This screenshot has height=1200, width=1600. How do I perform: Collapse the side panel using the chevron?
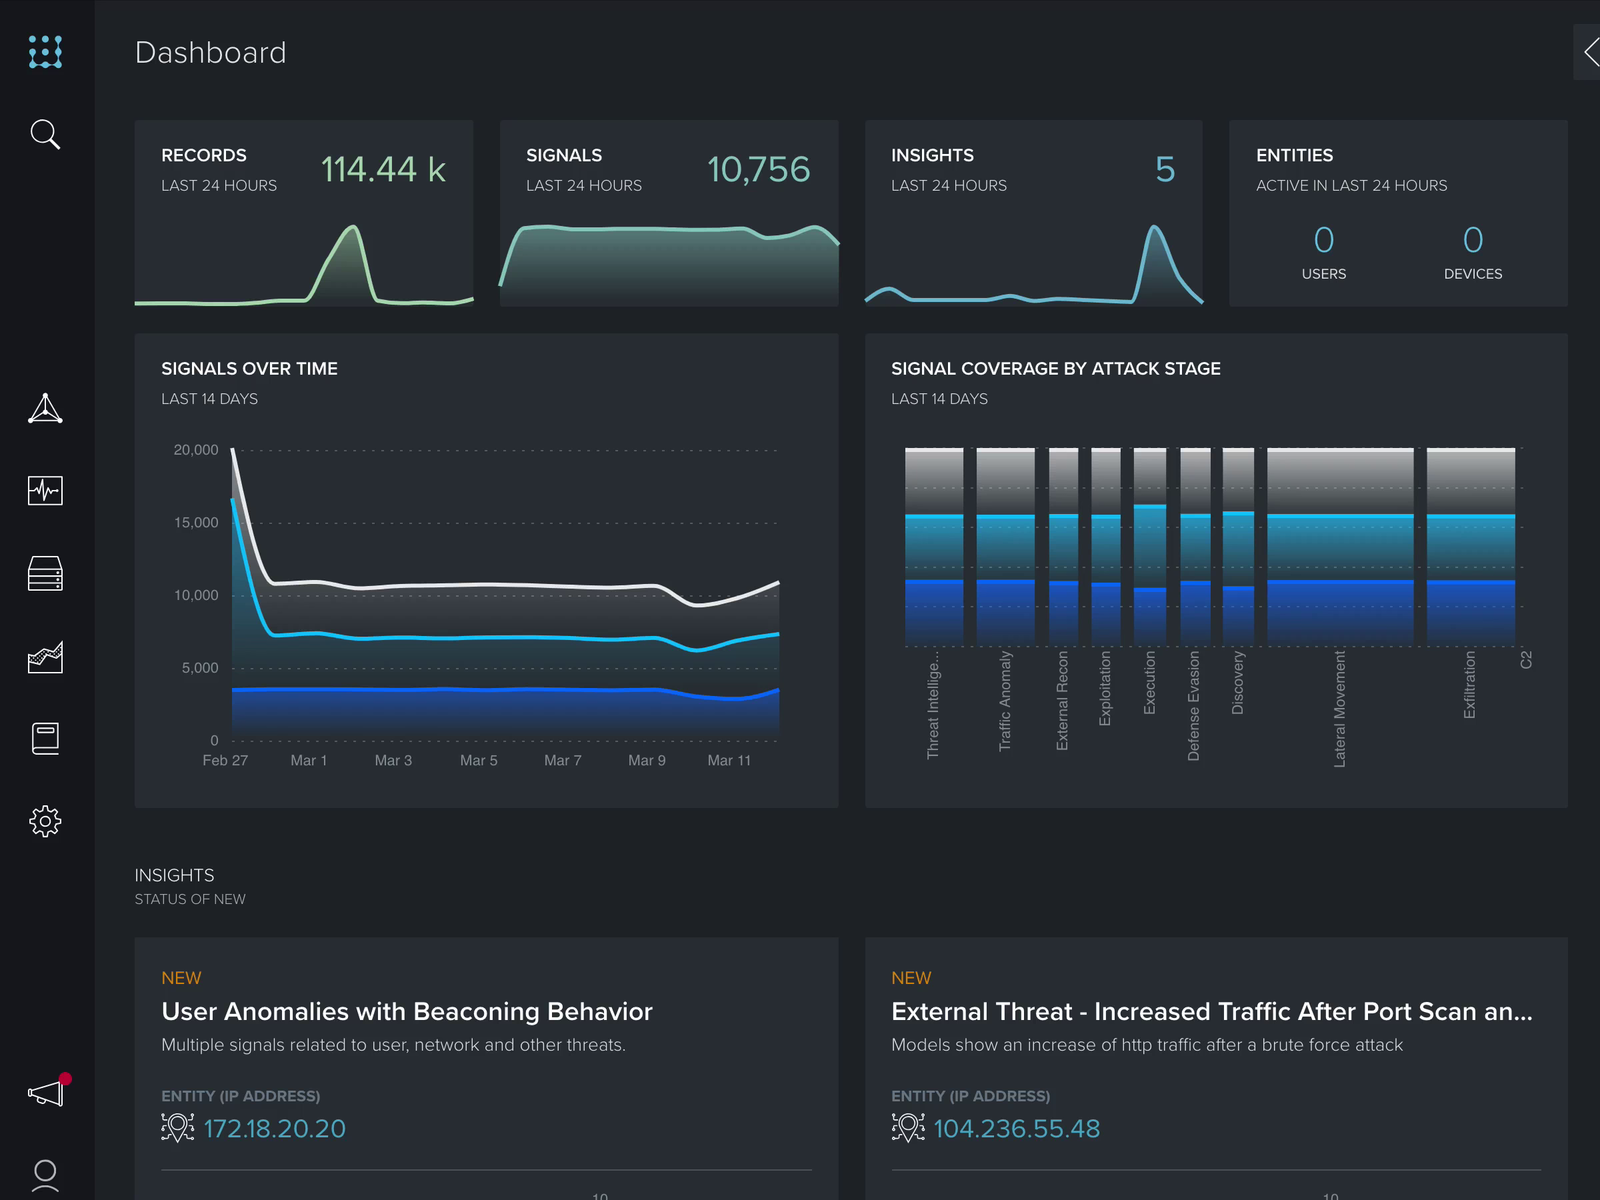coord(1590,52)
